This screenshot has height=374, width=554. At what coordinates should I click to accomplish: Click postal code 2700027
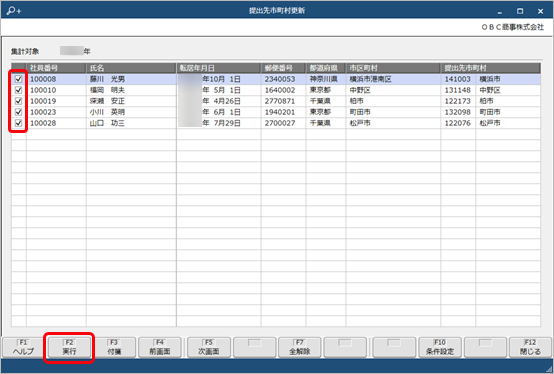[x=280, y=123]
